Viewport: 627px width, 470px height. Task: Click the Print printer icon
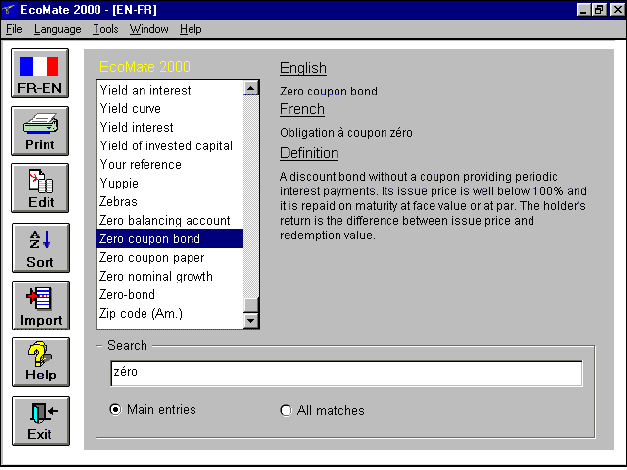pyautogui.click(x=40, y=131)
